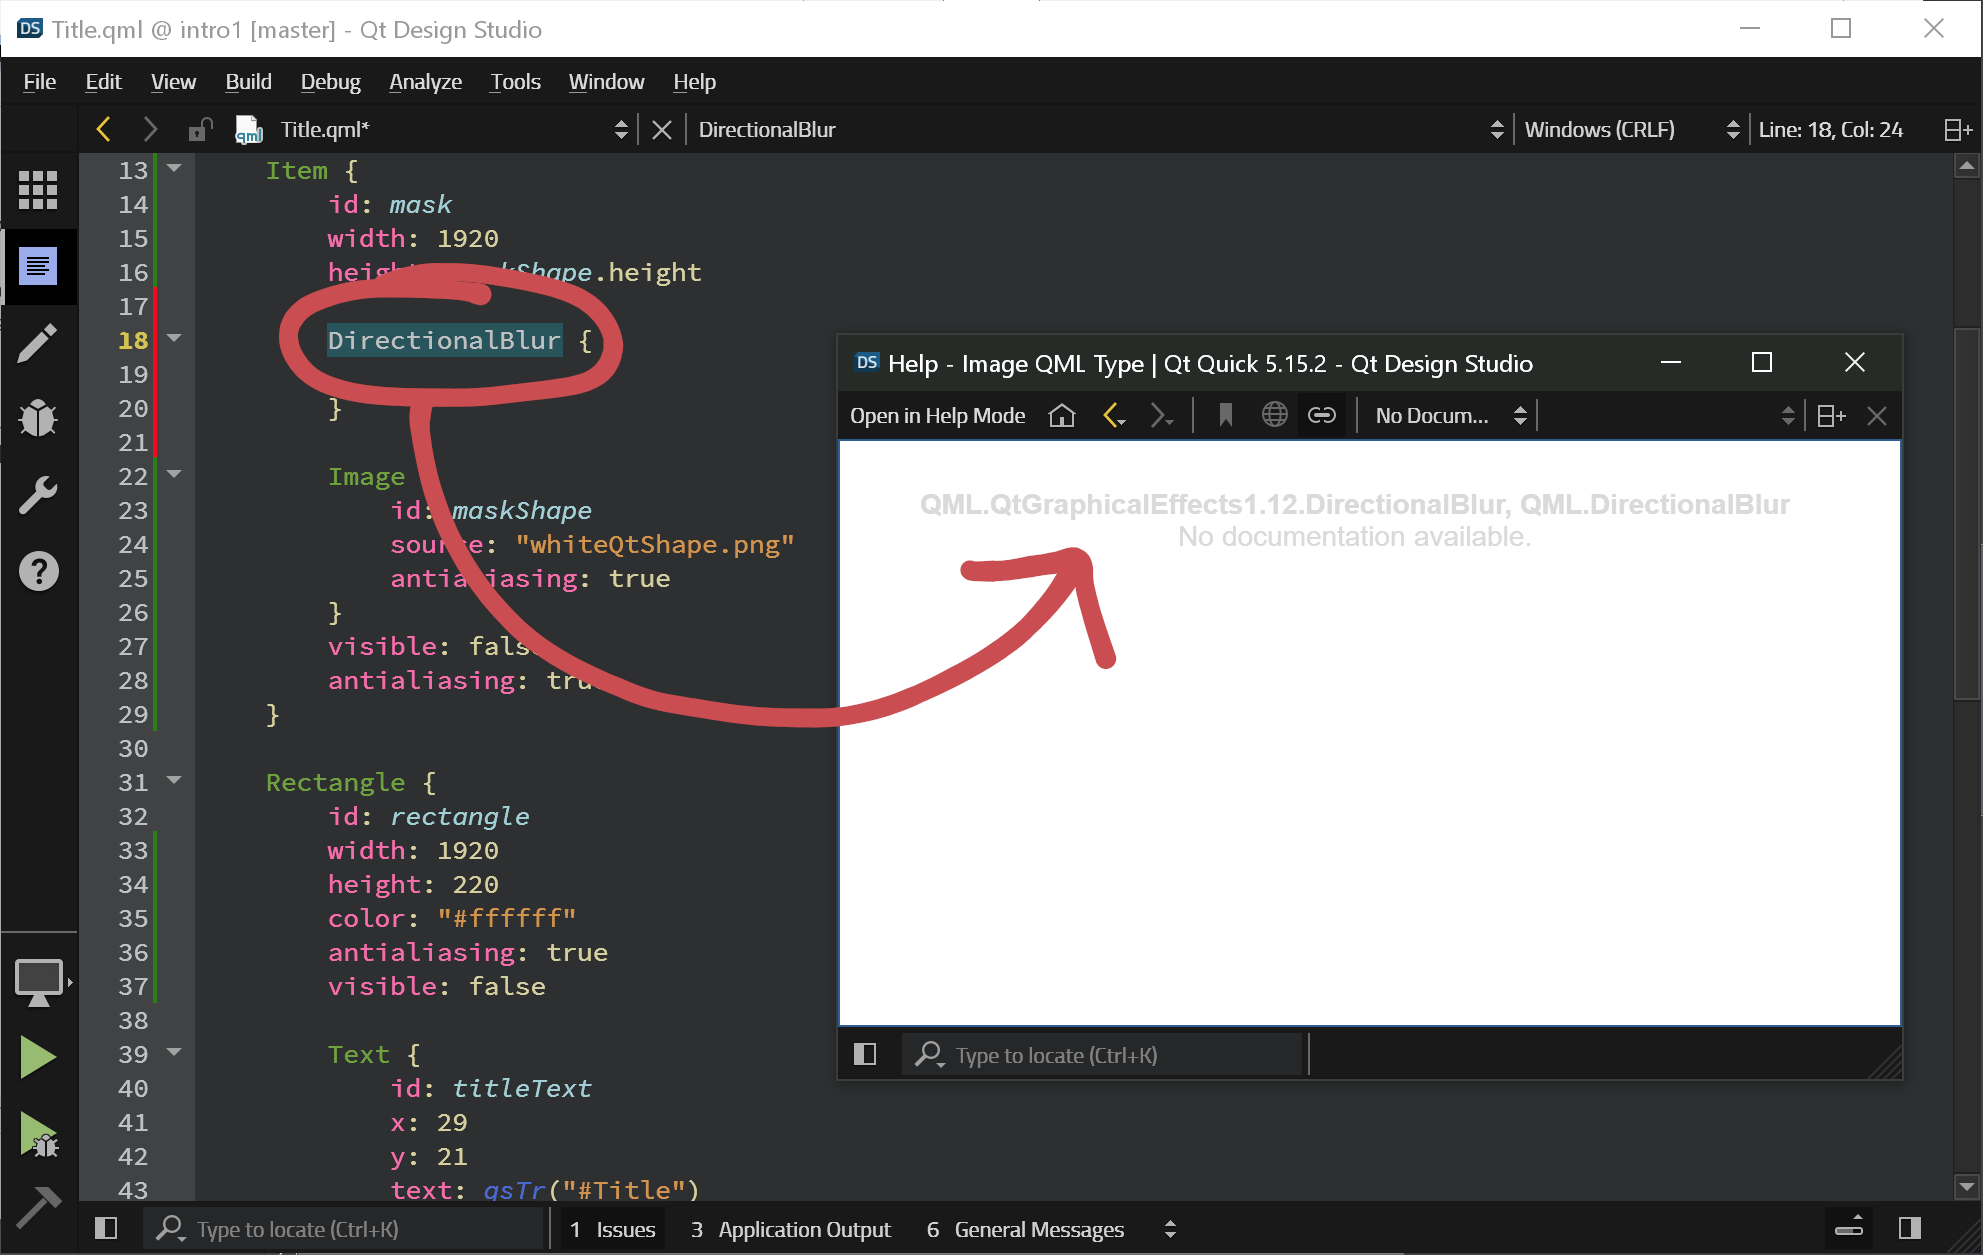
Task: Open Debug mode bug icon
Action: 38,418
